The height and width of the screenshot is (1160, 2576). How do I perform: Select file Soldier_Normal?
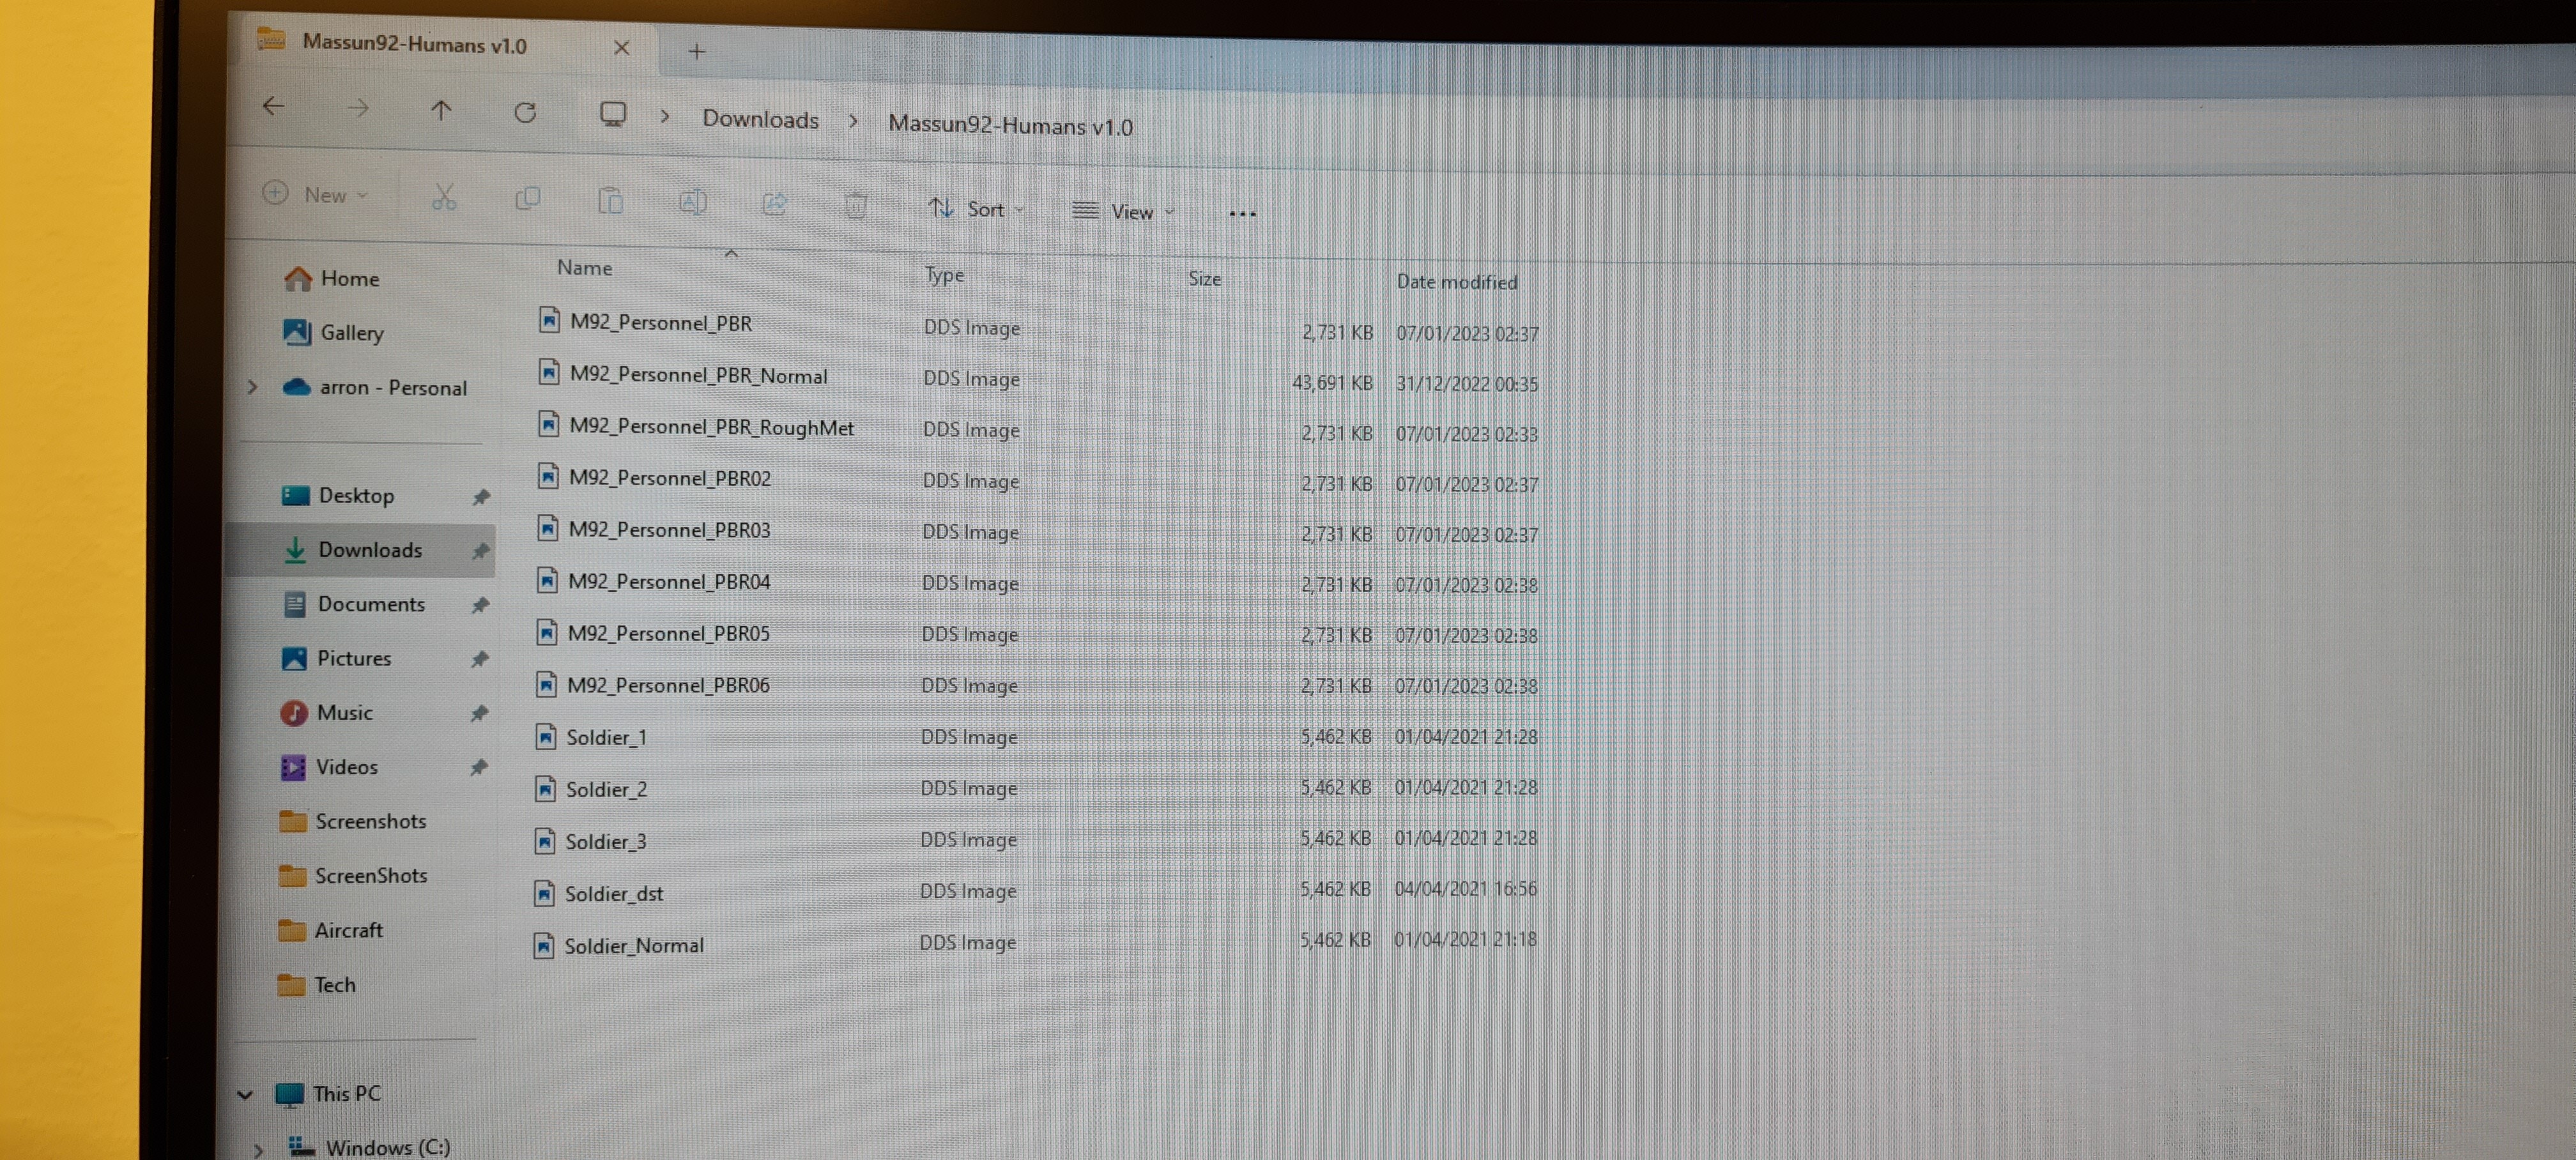tap(619, 946)
